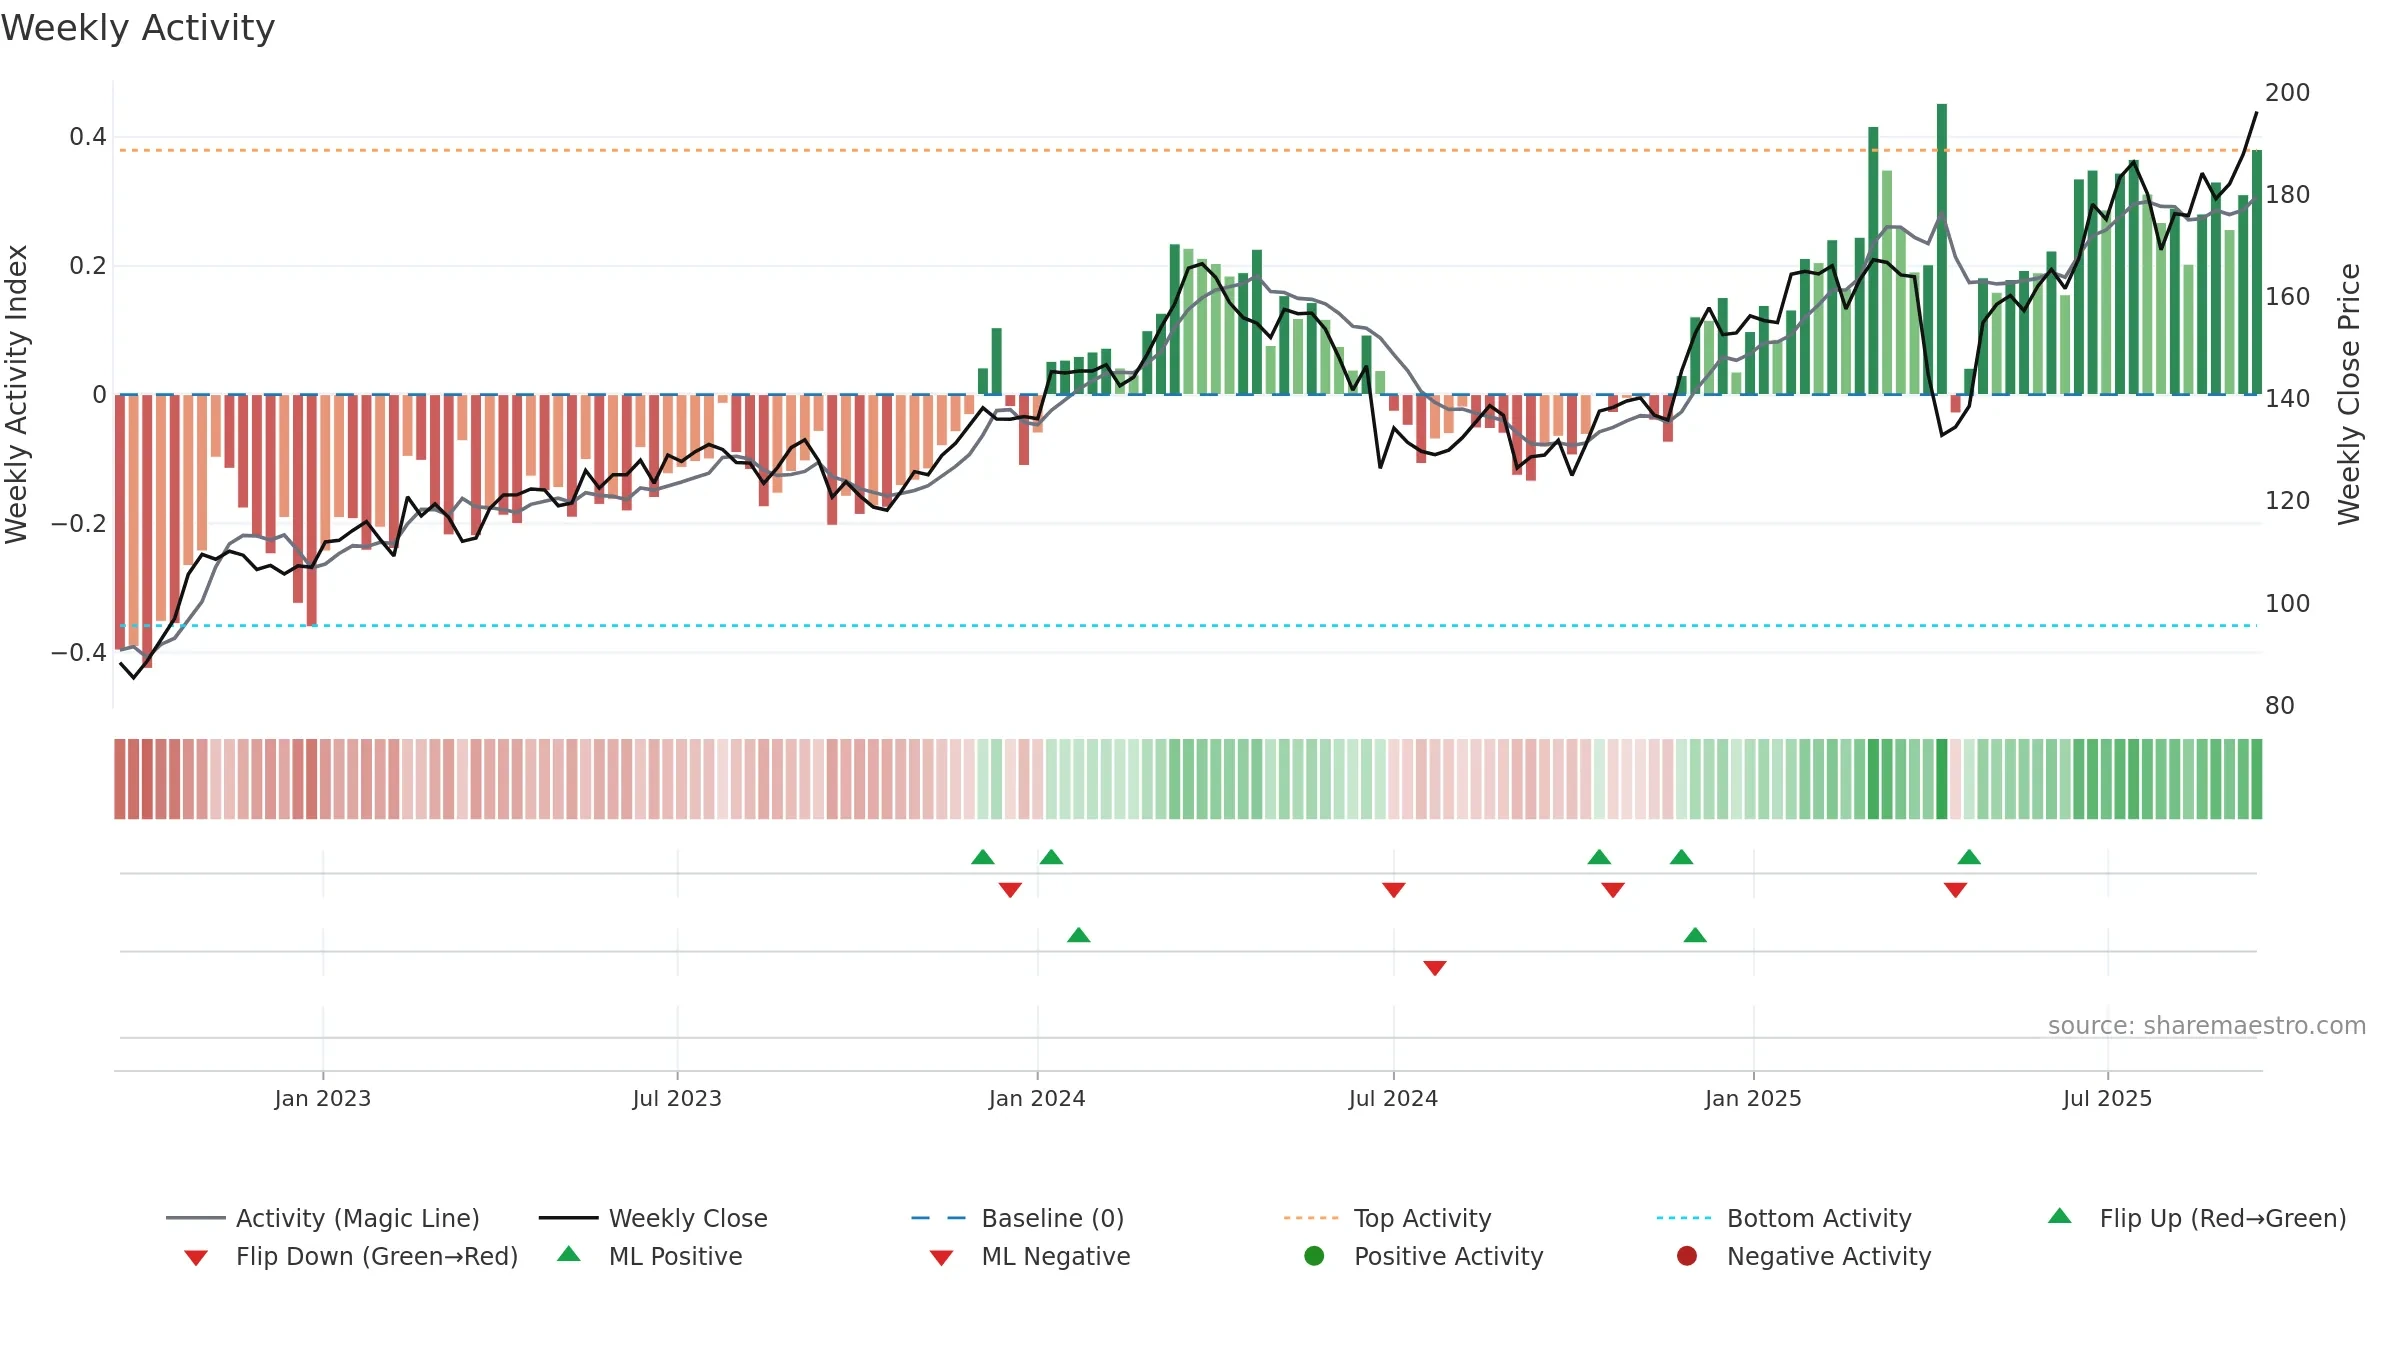The image size is (2400, 1350).
Task: Click the green flip-up triangle just after Jan 2024 gridline
Action: click(x=1051, y=857)
